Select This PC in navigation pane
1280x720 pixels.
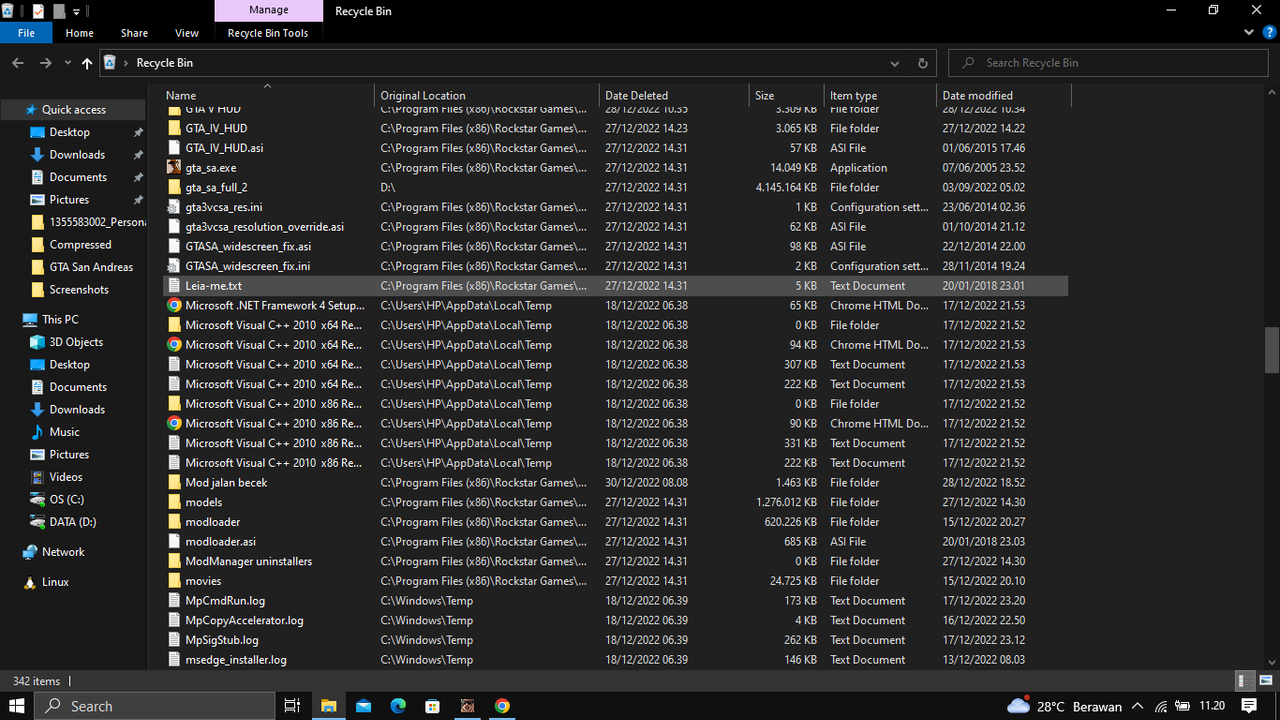point(60,320)
